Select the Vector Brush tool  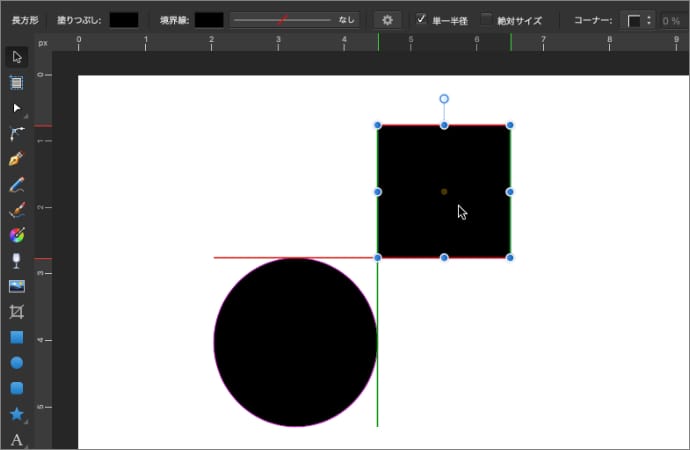click(x=17, y=210)
